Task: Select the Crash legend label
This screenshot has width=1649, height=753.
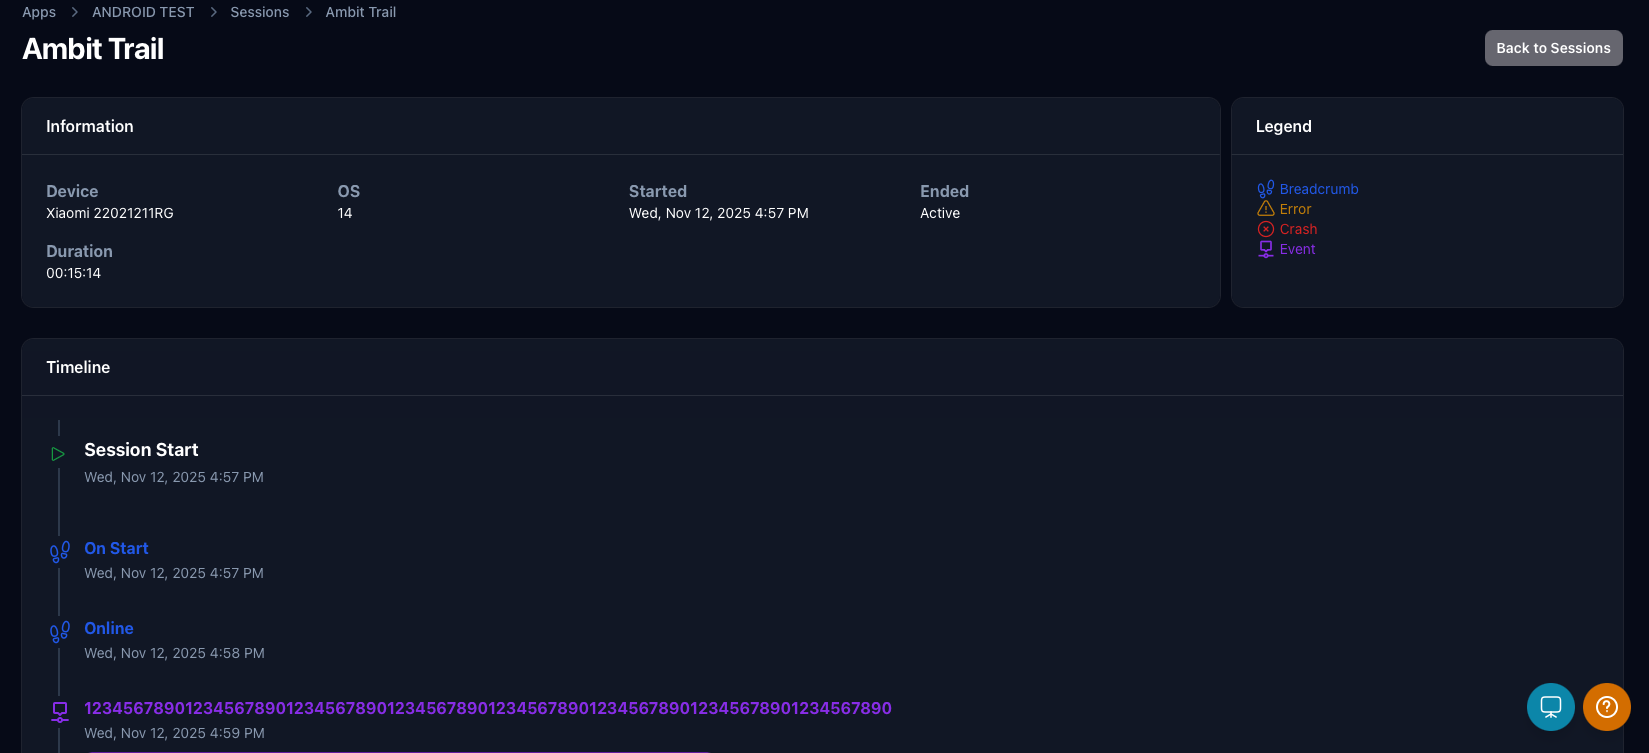Action: click(x=1298, y=229)
